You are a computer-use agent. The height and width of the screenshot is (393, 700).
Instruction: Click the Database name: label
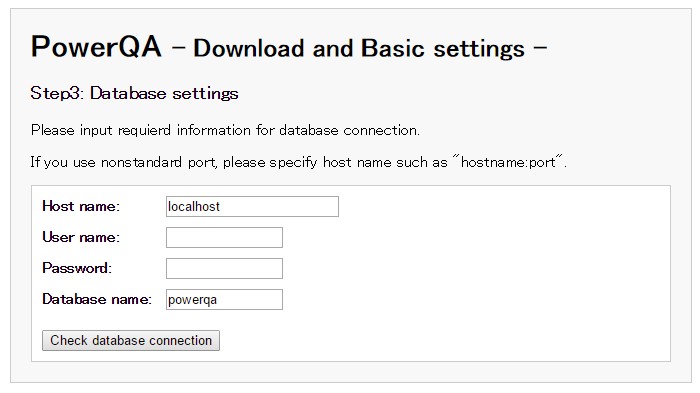tap(97, 299)
